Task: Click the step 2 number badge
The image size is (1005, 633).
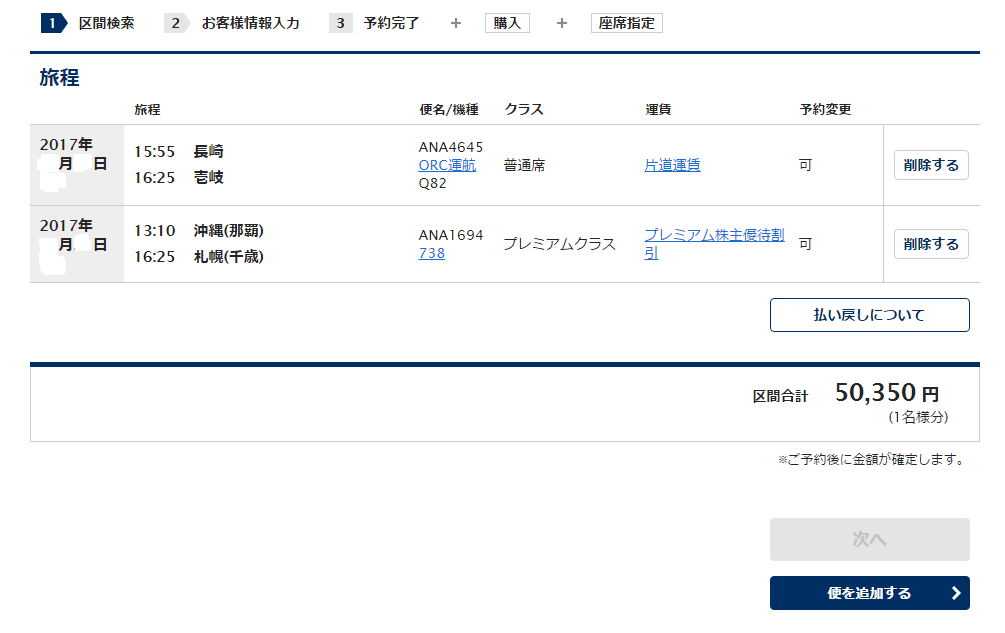Action: (x=175, y=23)
